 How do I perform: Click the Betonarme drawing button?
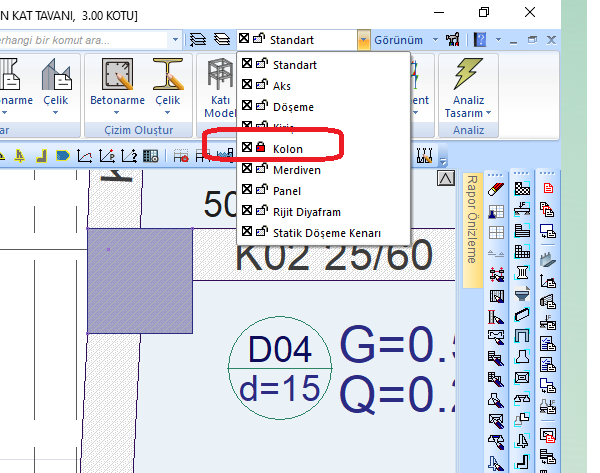117,85
